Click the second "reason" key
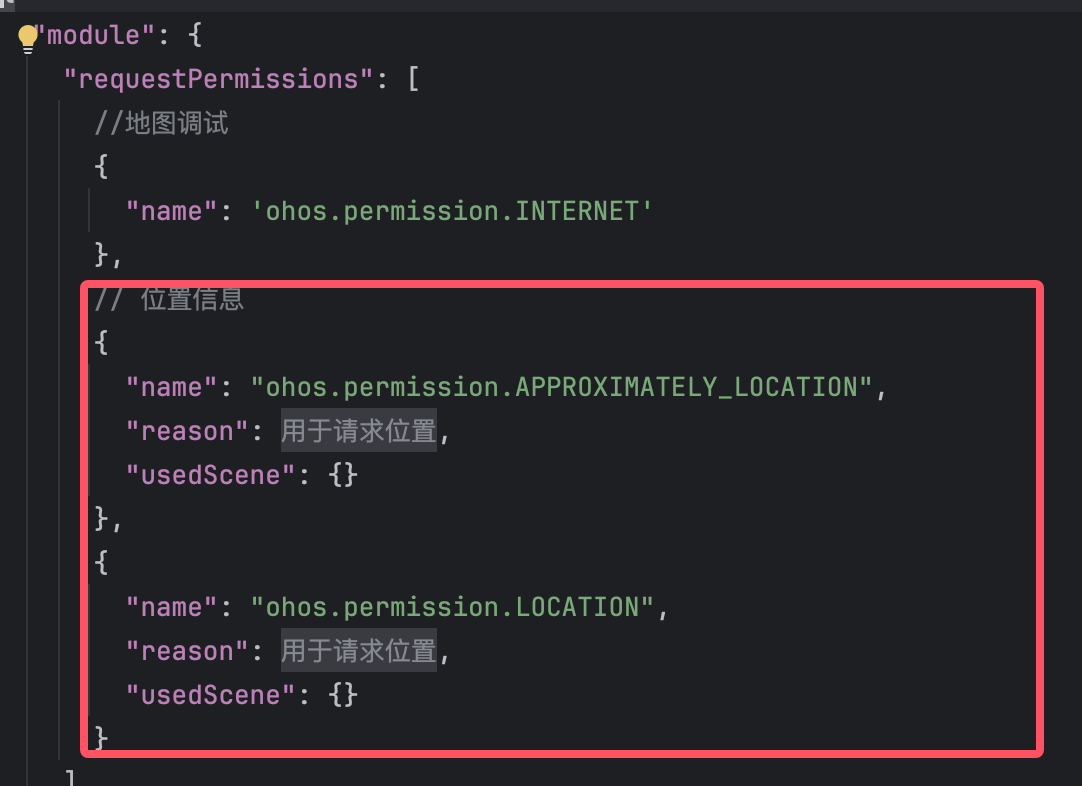1082x786 pixels. [x=188, y=651]
